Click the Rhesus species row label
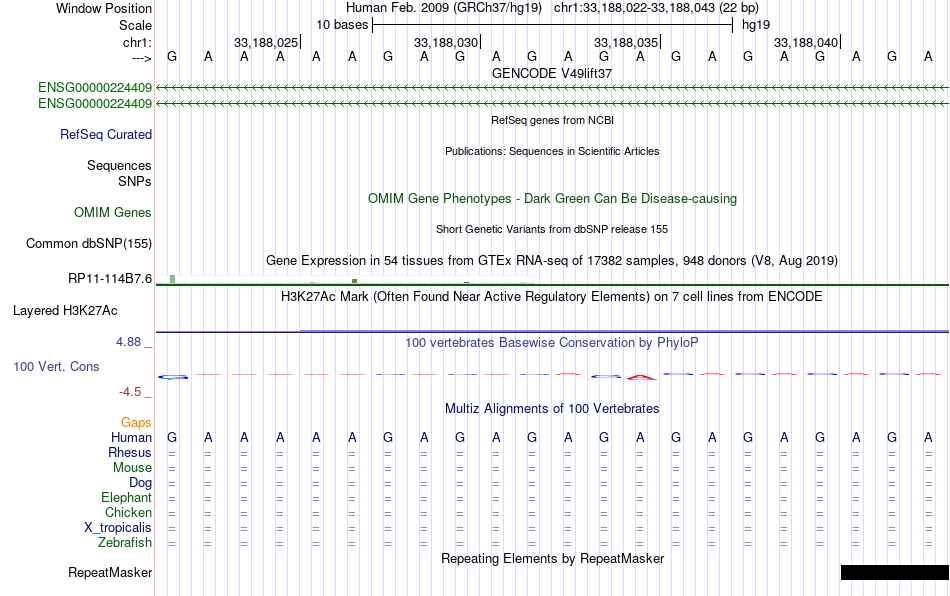This screenshot has height=596, width=950. pos(130,453)
